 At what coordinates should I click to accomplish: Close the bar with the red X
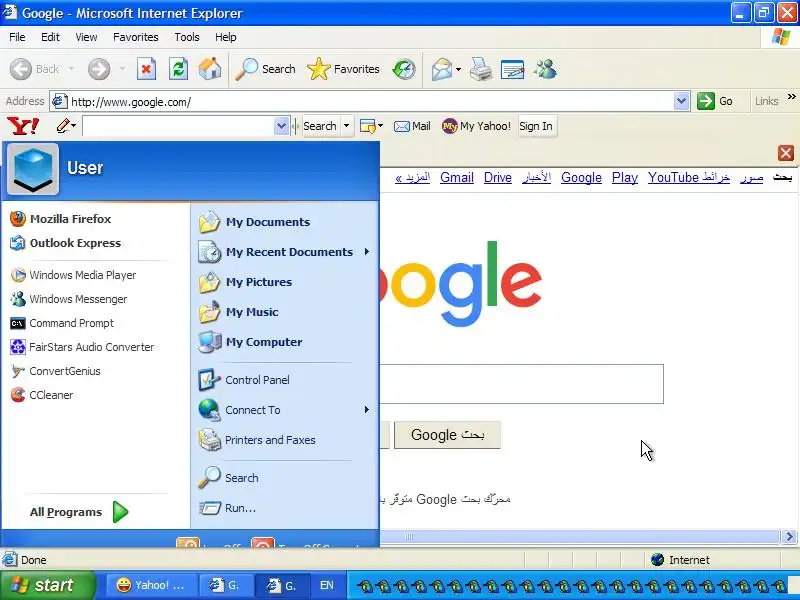[786, 153]
